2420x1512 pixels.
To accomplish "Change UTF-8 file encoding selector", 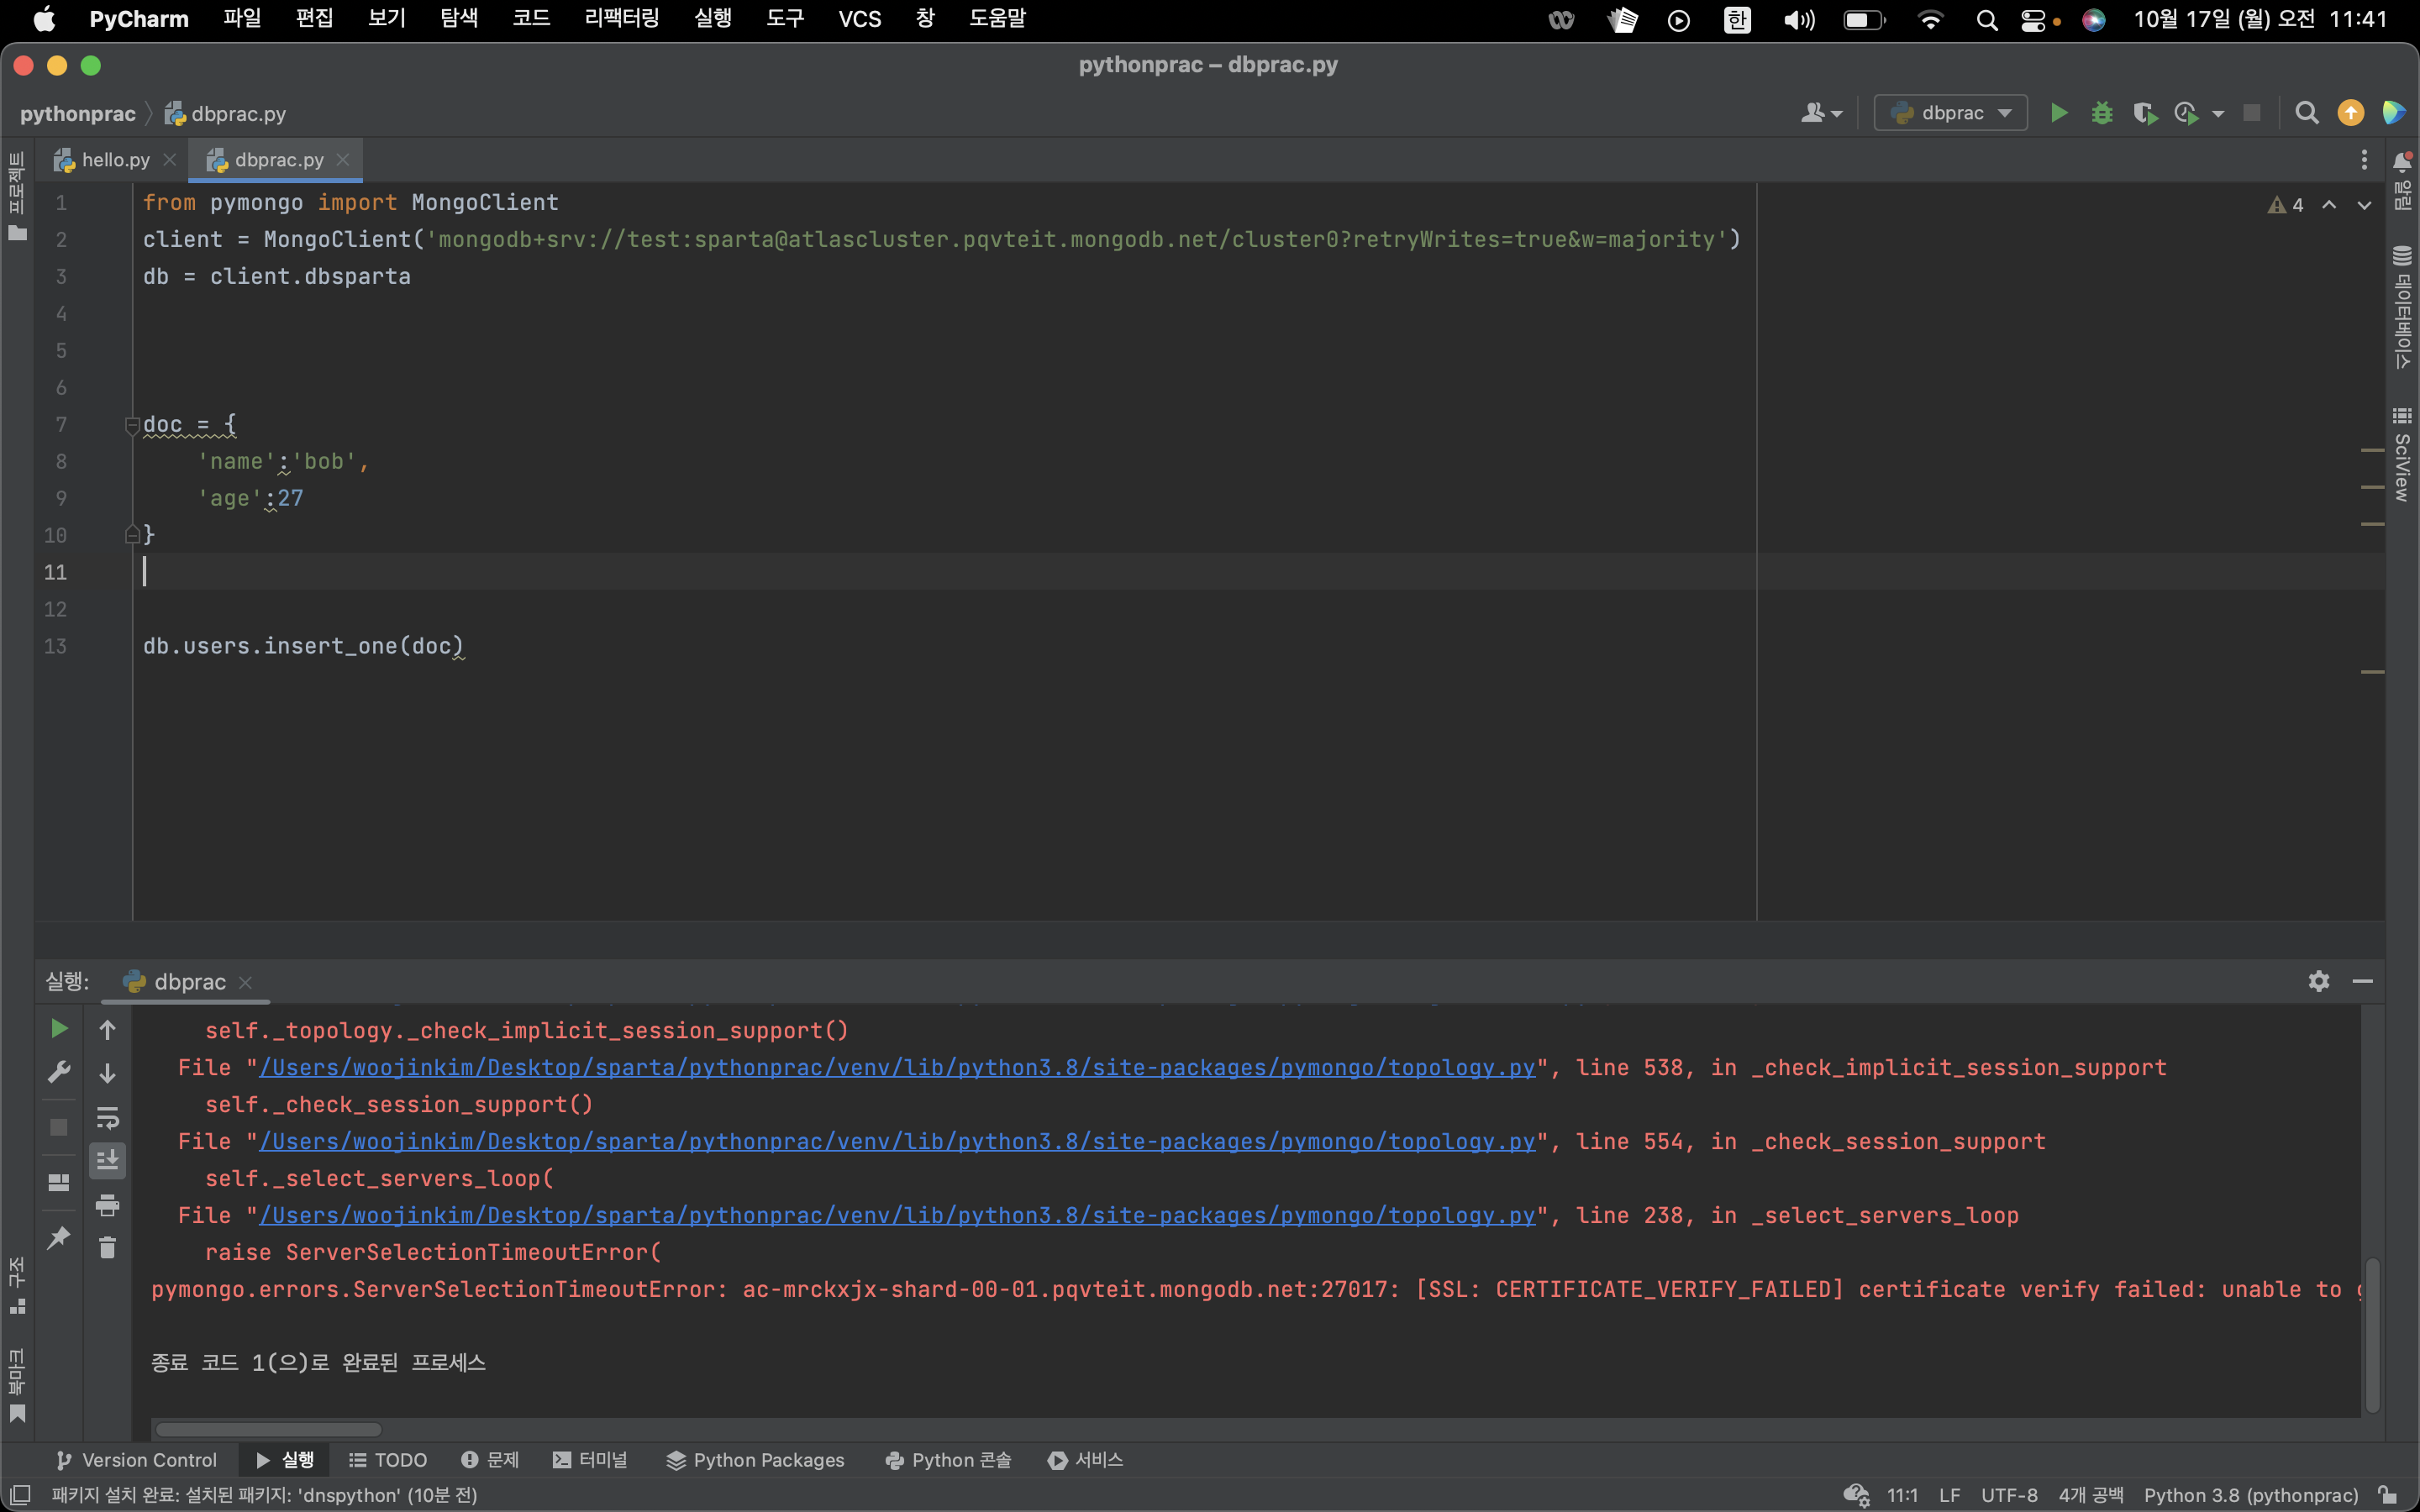I will tap(2008, 1495).
